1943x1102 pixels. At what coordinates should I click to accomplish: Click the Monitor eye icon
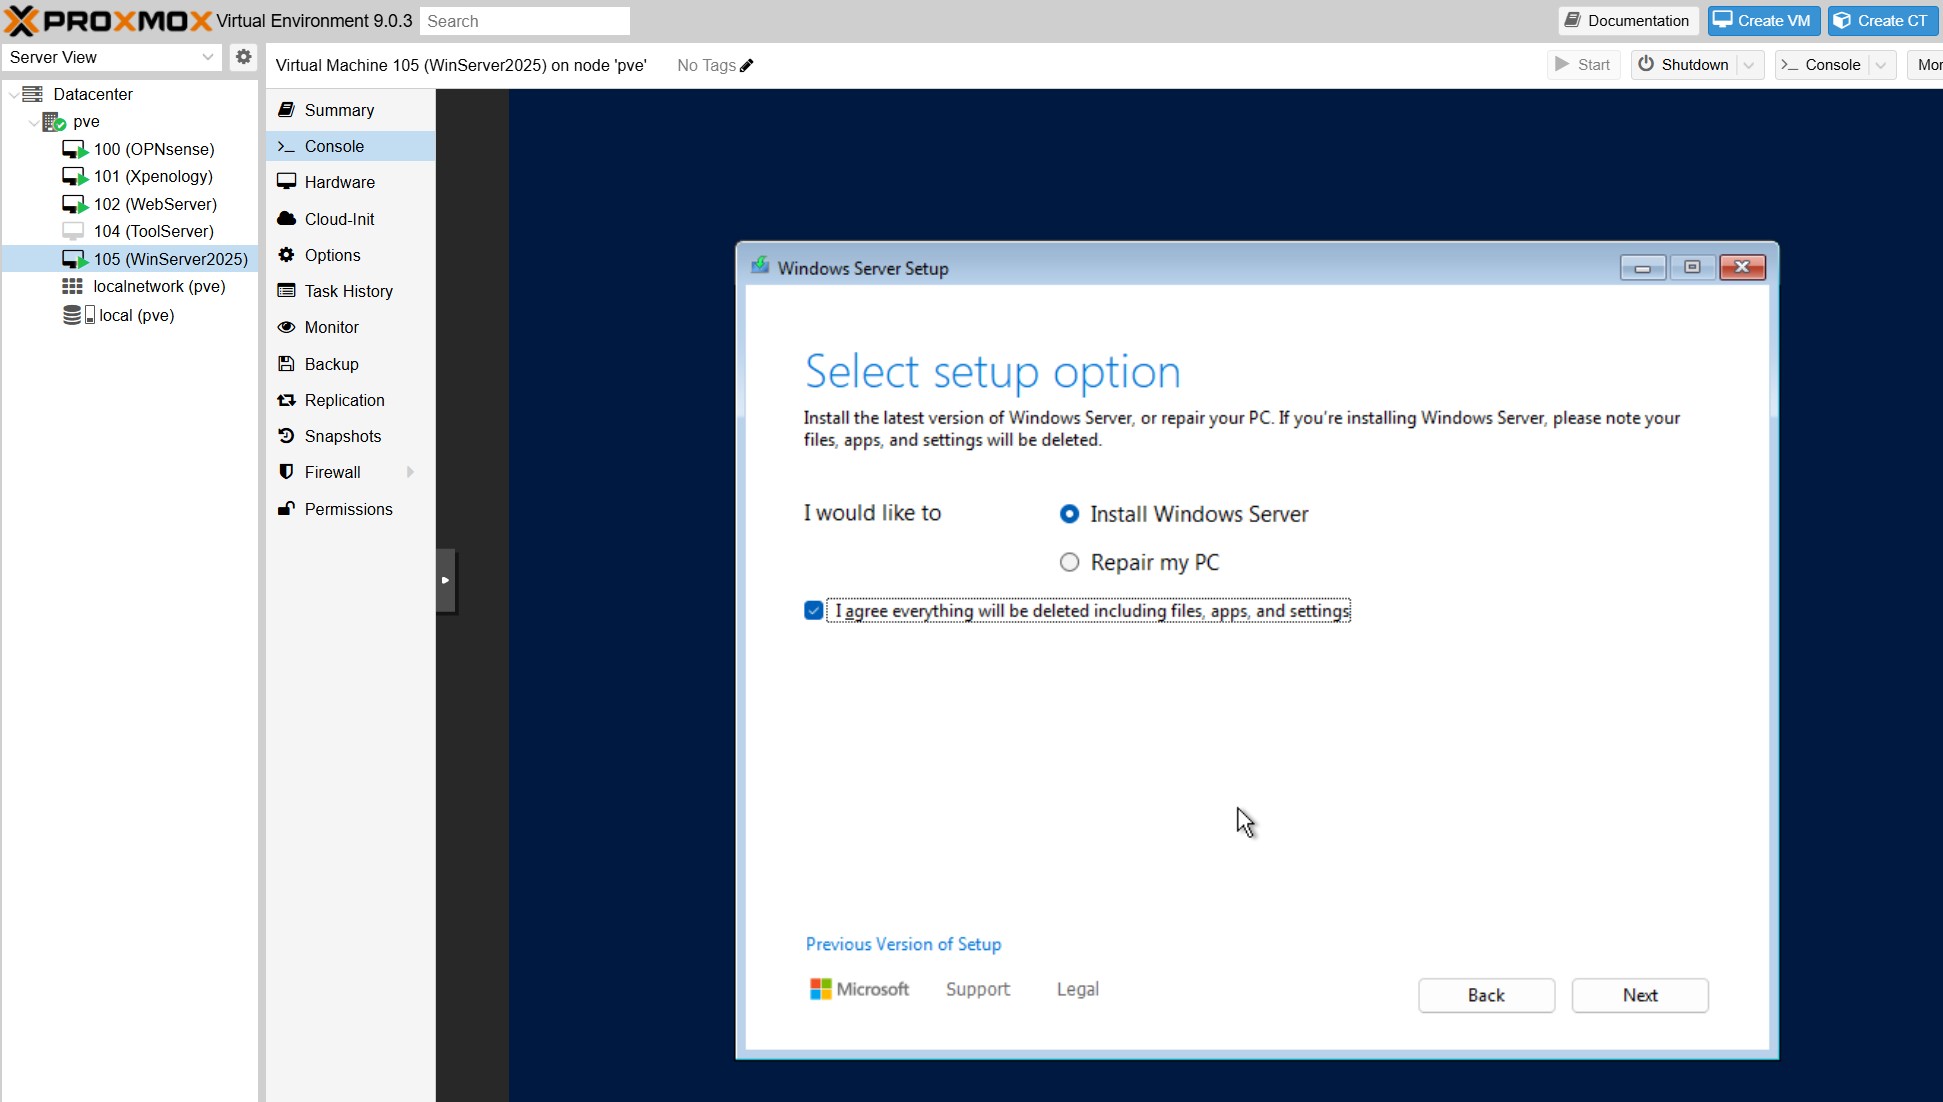286,327
